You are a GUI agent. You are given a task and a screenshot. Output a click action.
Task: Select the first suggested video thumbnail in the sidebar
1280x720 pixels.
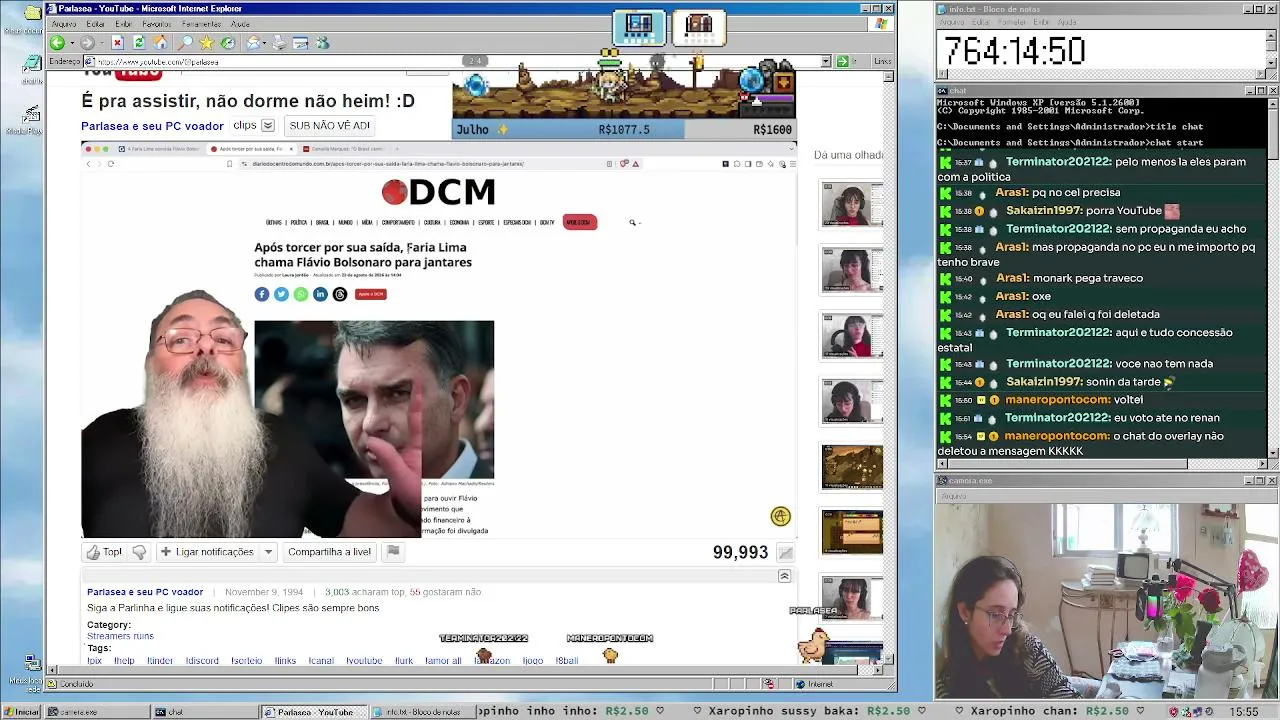[852, 206]
